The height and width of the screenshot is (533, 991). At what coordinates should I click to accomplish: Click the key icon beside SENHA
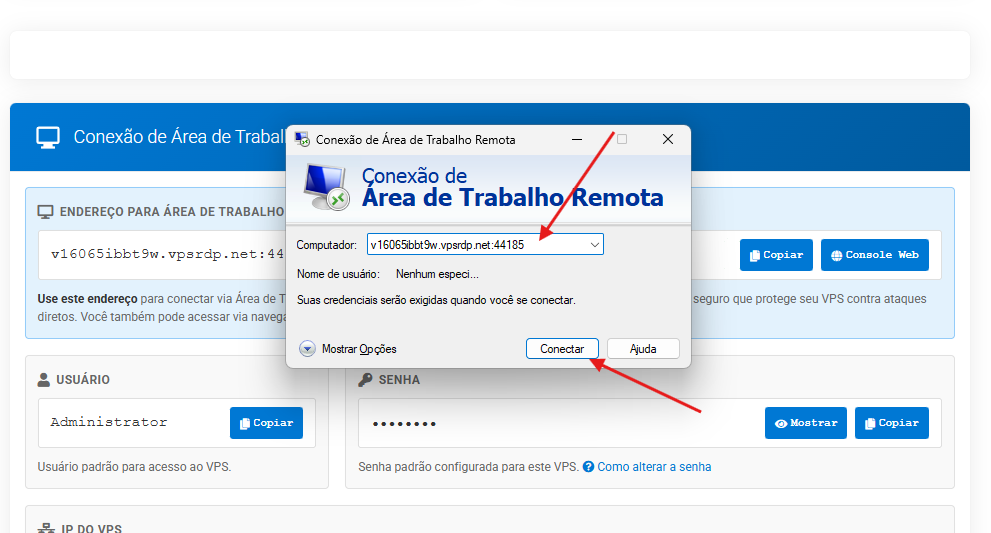pos(366,380)
